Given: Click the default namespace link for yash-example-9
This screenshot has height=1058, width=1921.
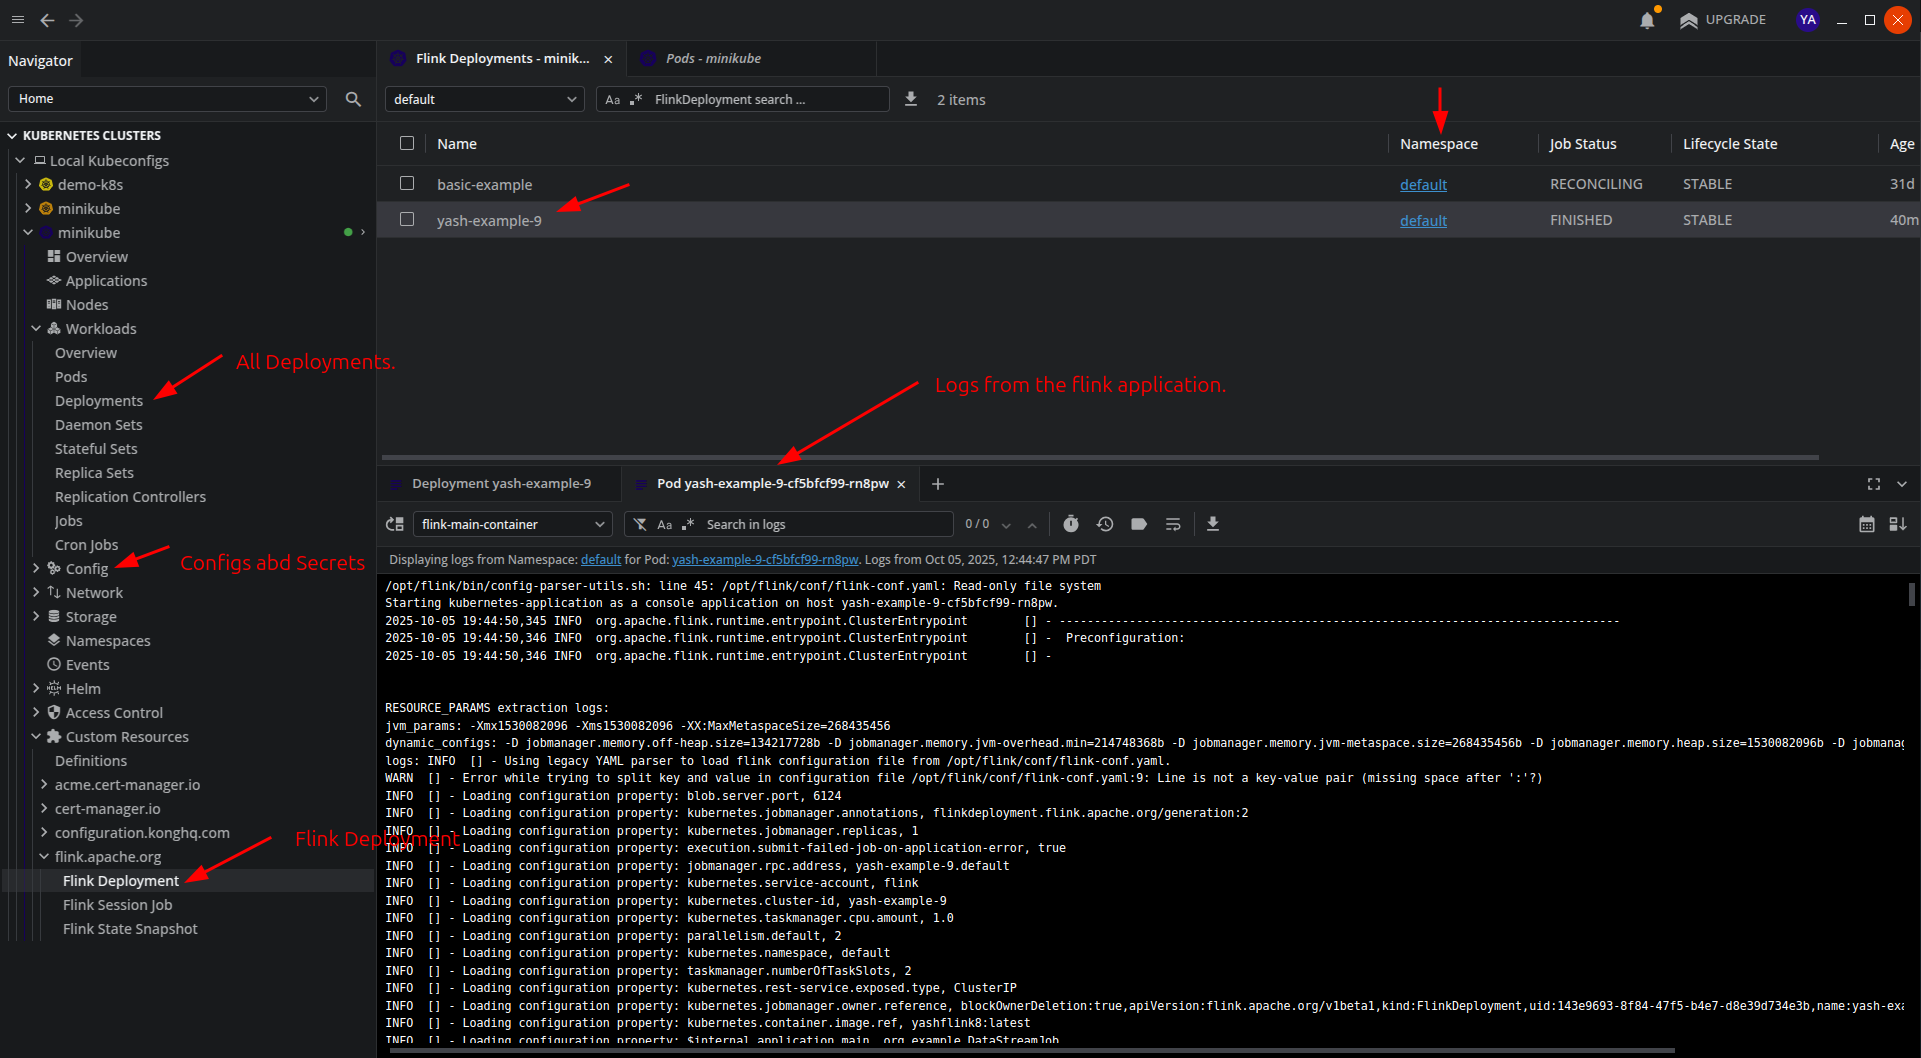Looking at the screenshot, I should (1423, 220).
